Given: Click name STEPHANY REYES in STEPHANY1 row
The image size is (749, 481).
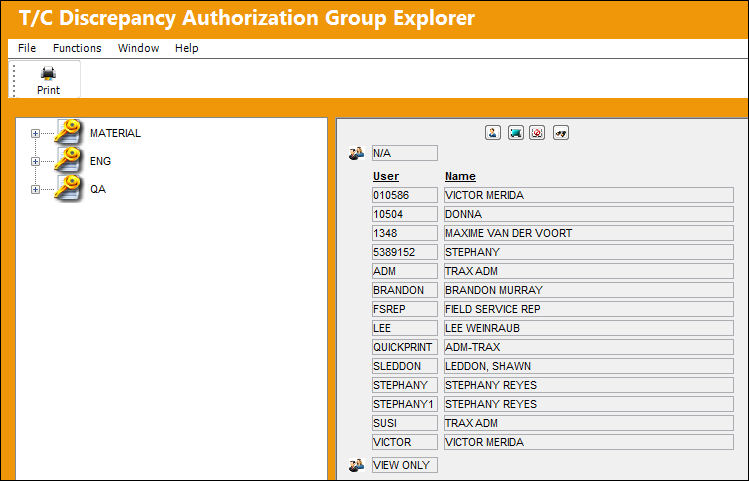Looking at the screenshot, I should click(x=588, y=404).
